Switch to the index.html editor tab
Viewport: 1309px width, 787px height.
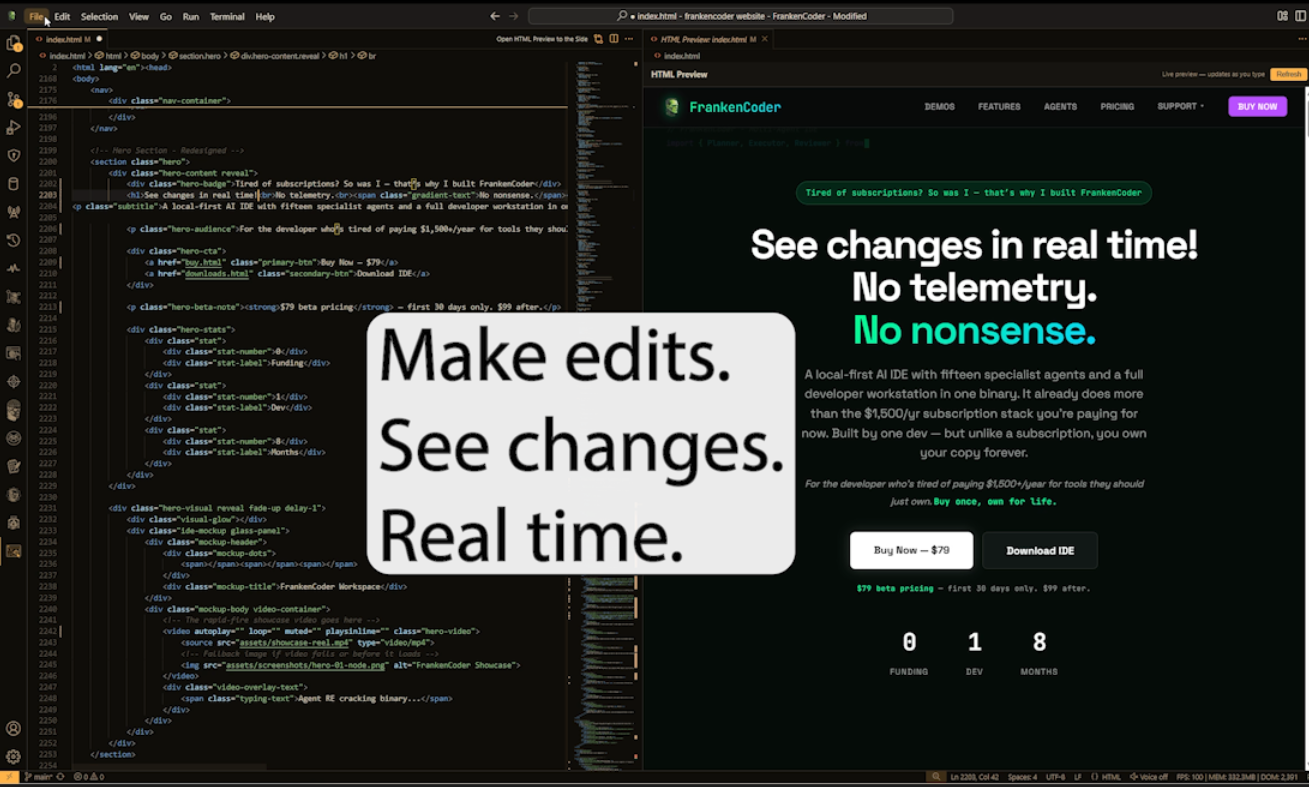point(68,39)
